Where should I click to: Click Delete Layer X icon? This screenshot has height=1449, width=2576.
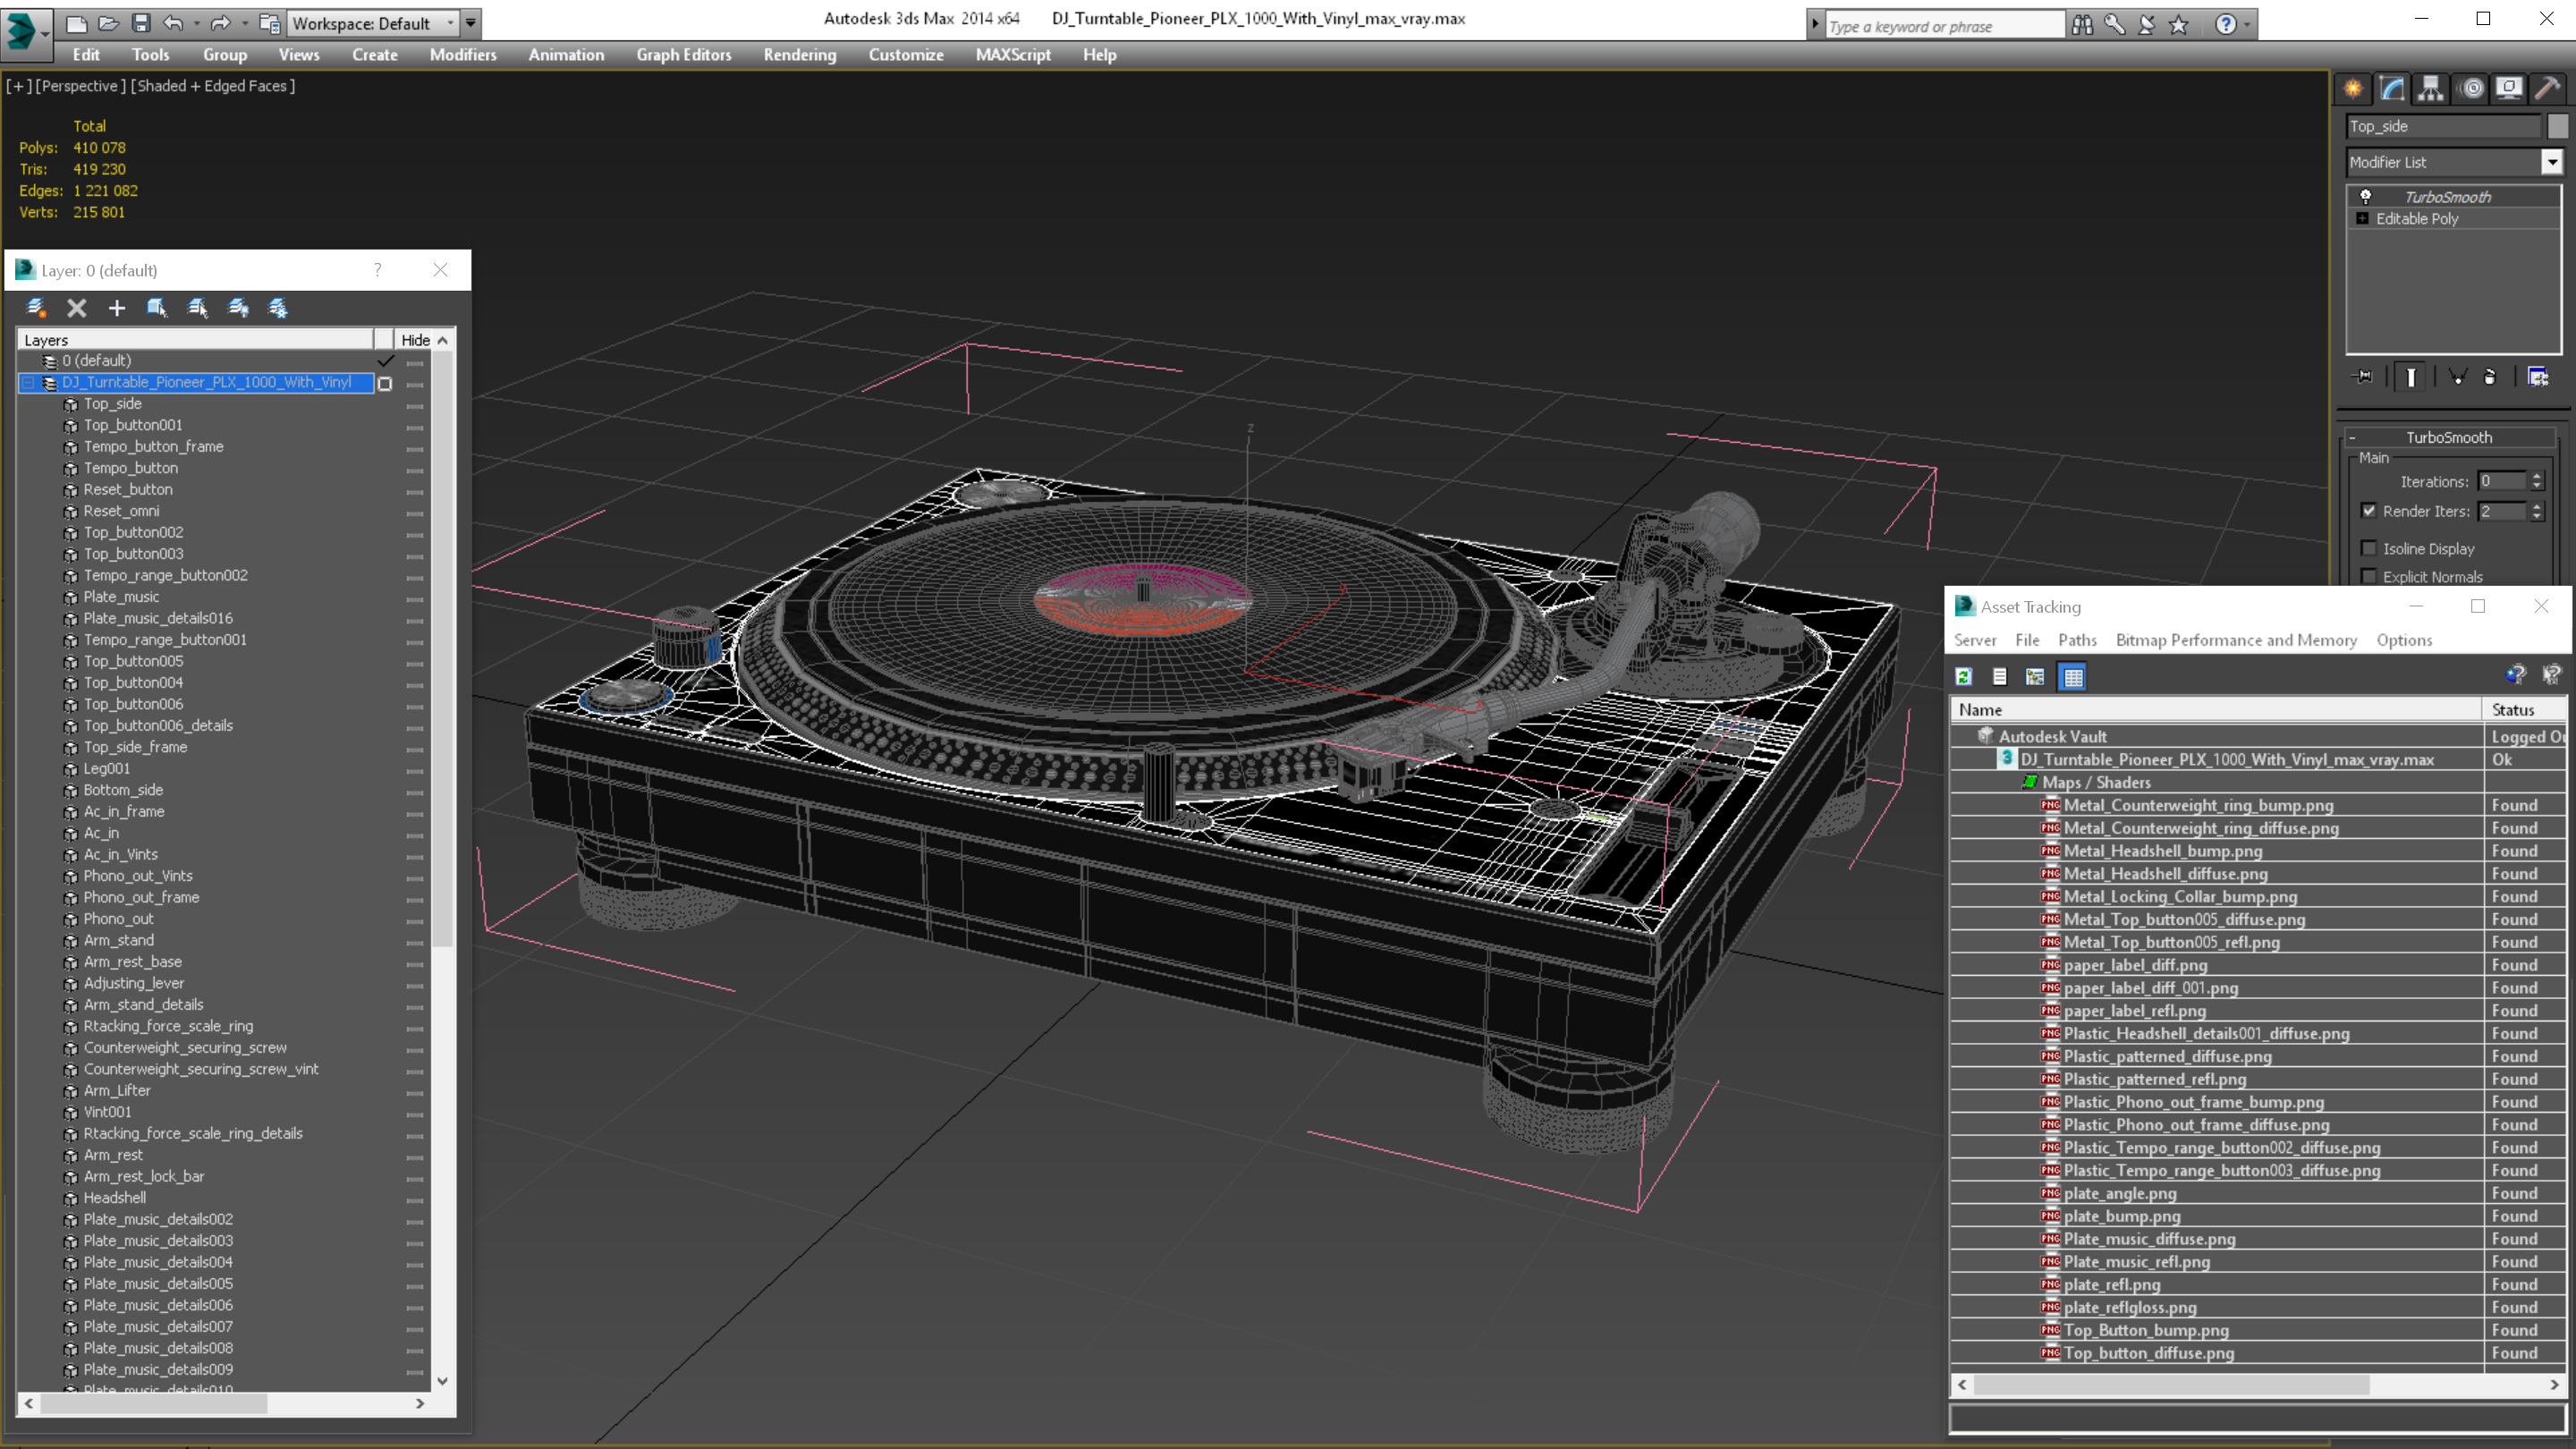(x=77, y=308)
